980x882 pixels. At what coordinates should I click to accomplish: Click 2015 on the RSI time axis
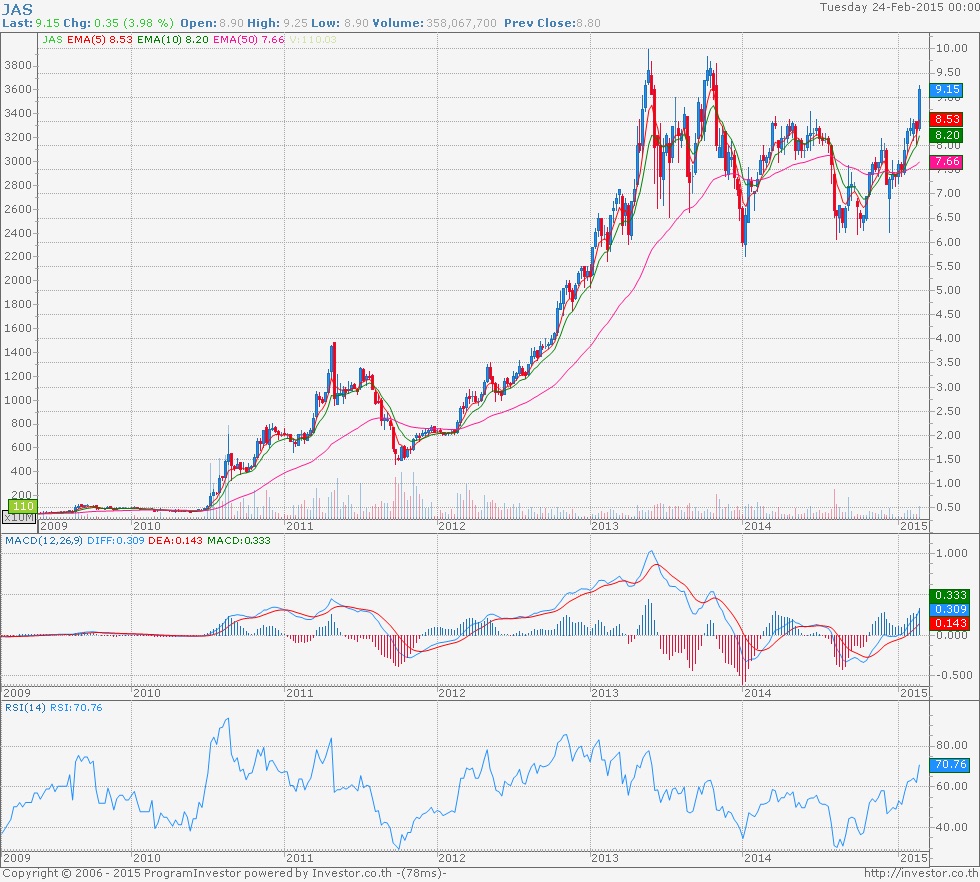pyautogui.click(x=914, y=858)
